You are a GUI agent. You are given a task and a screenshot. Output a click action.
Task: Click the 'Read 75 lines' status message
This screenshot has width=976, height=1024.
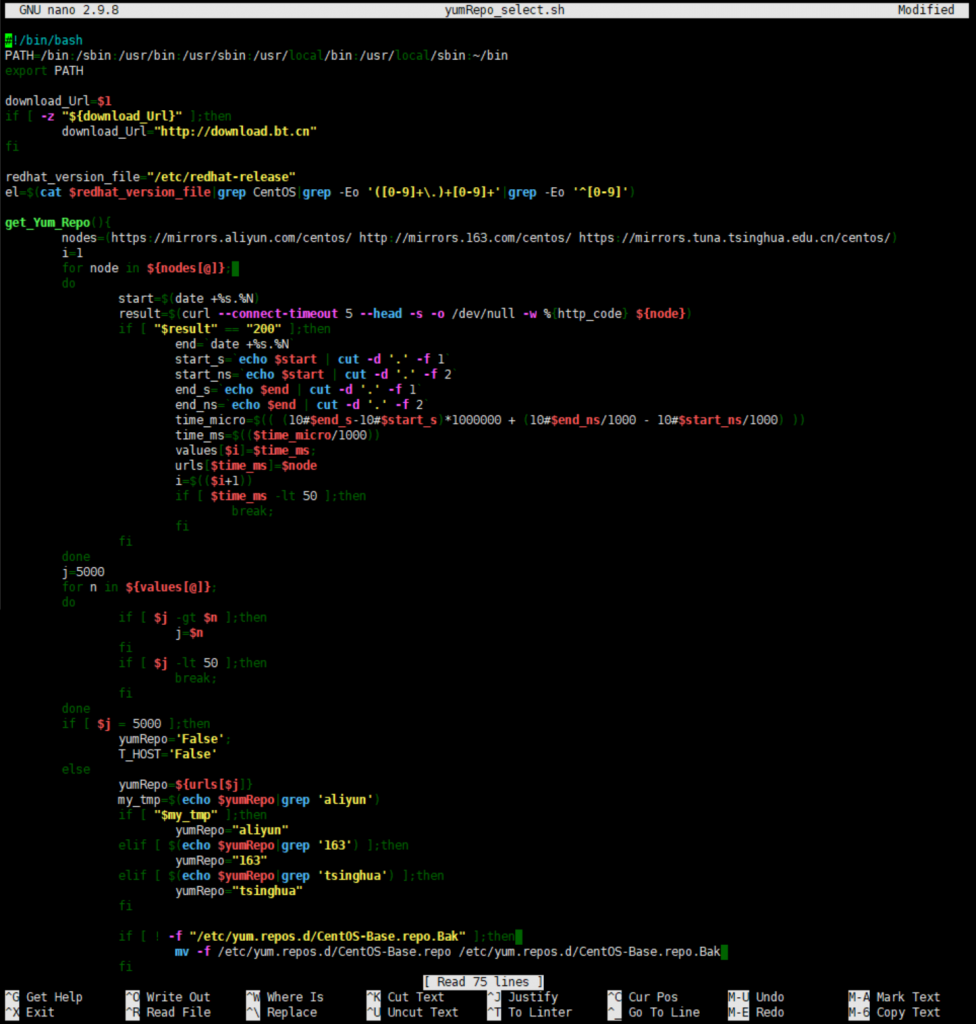484,982
